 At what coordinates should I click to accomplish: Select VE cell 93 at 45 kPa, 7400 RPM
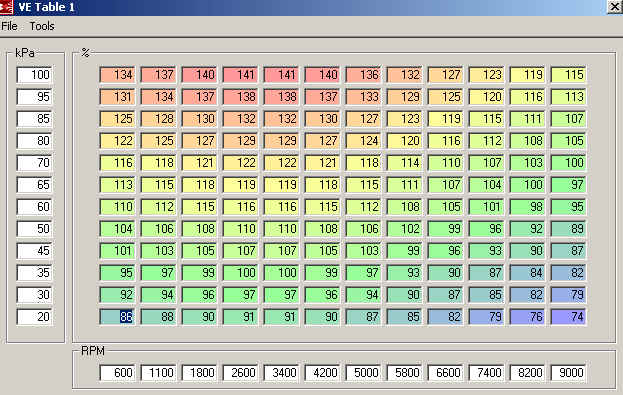(486, 251)
